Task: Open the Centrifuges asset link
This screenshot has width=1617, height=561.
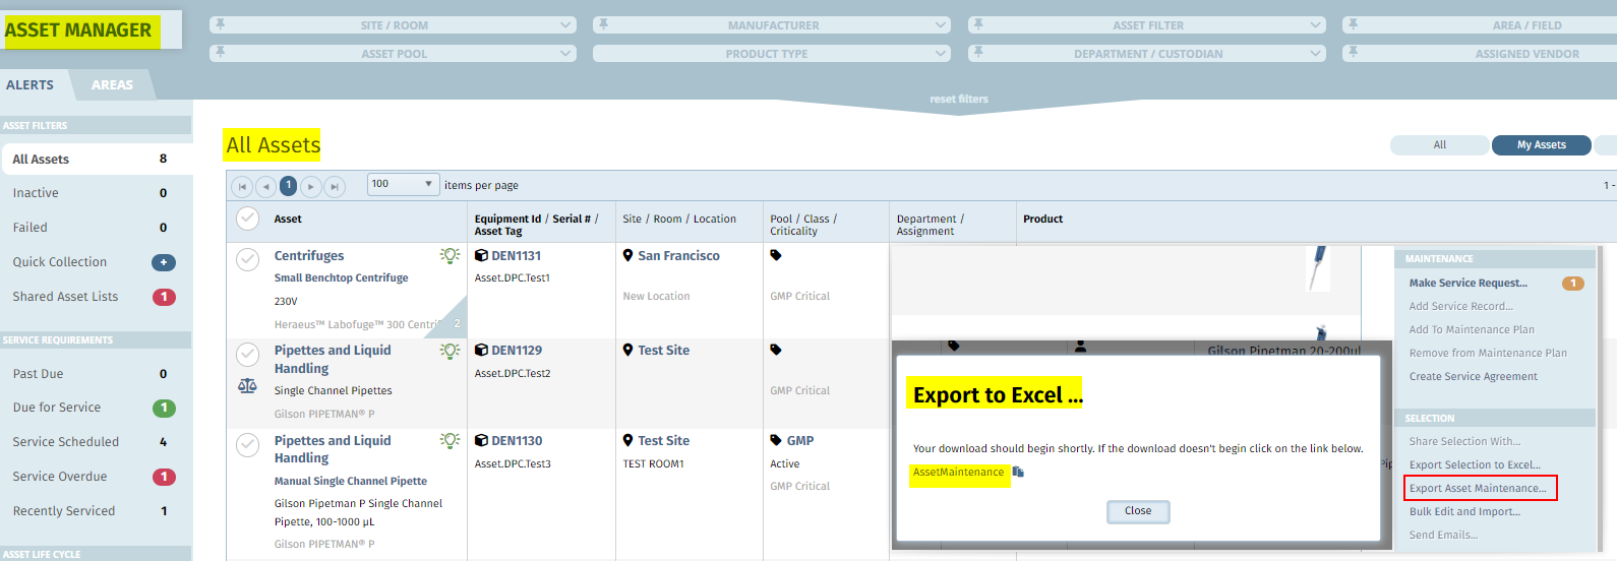Action: (309, 256)
